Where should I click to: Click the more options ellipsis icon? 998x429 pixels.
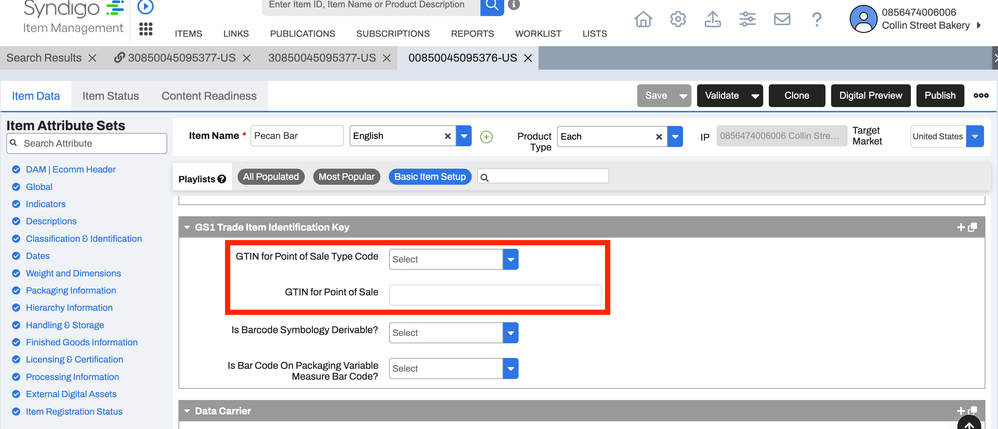point(981,95)
